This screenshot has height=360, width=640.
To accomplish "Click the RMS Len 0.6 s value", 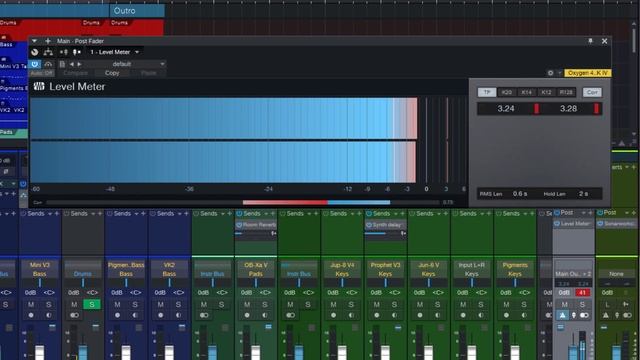I will pos(520,193).
